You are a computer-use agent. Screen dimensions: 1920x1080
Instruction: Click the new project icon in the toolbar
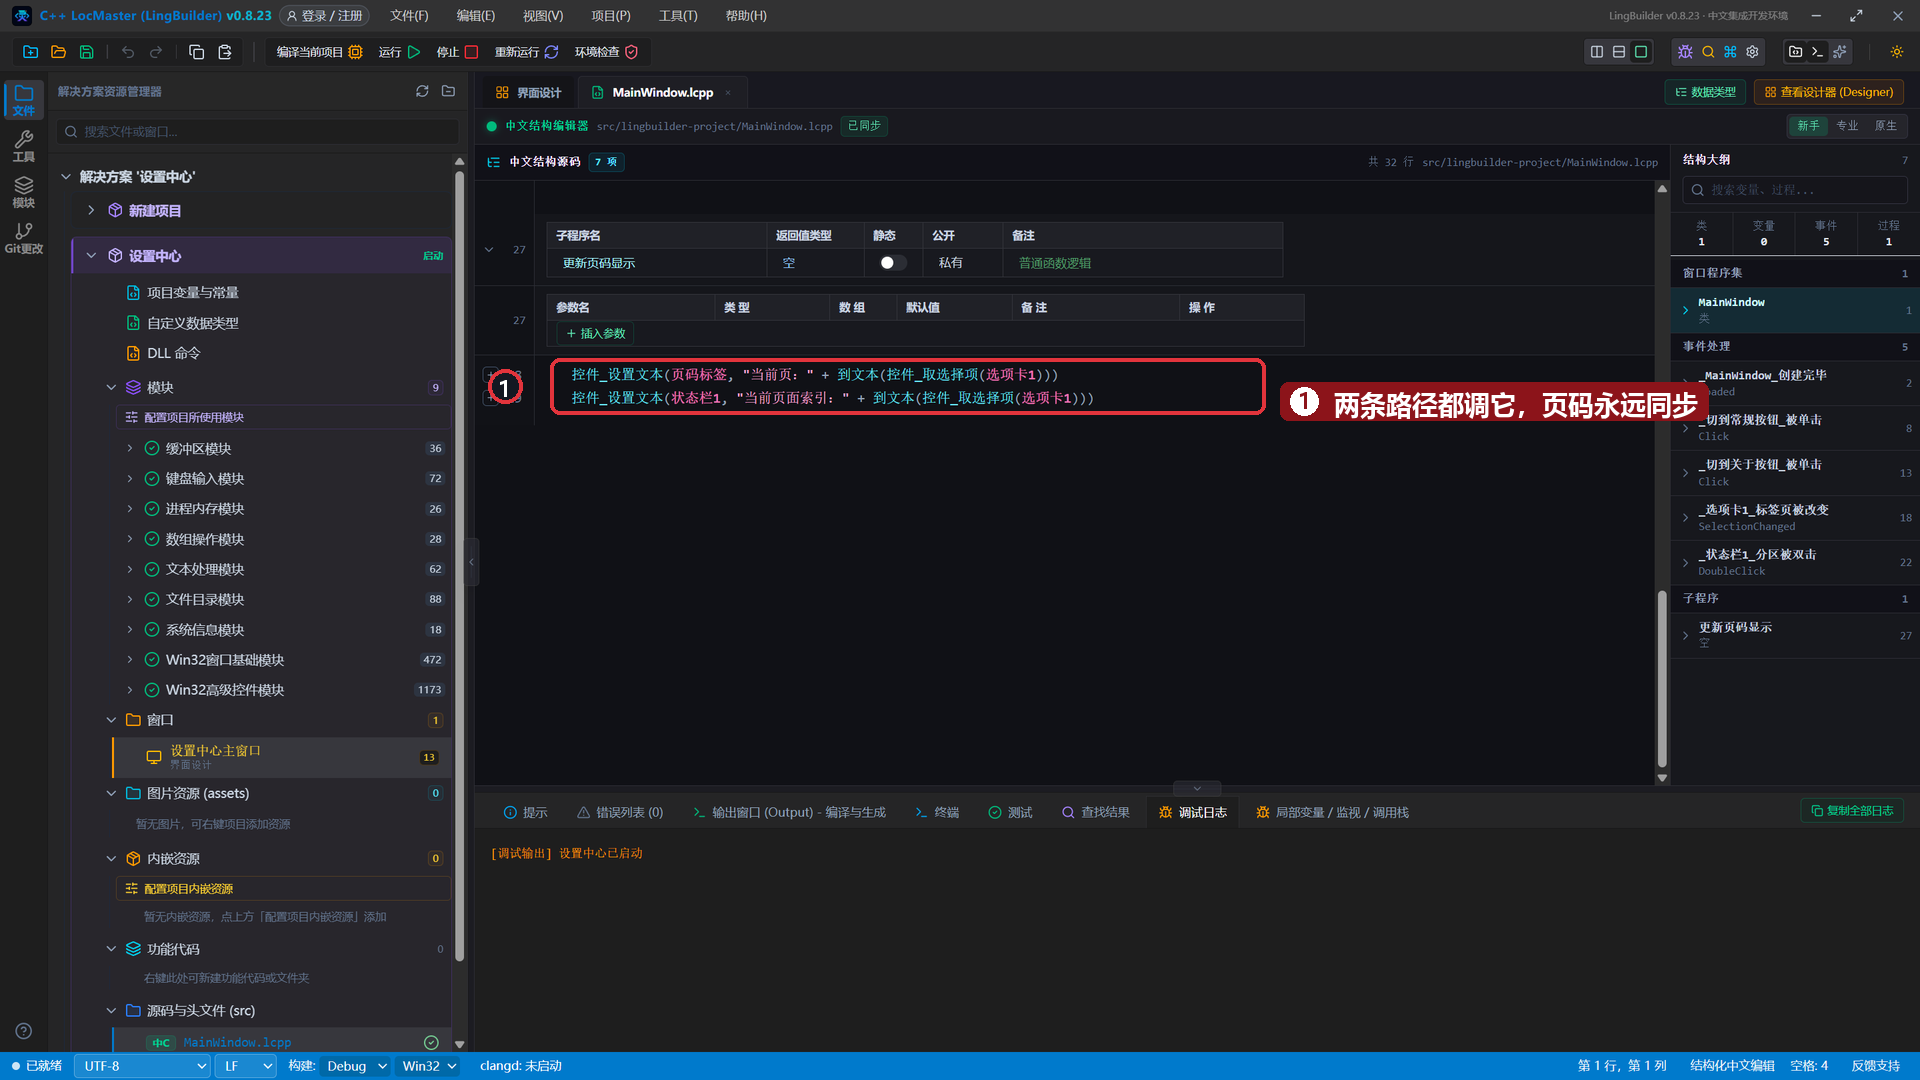point(30,52)
